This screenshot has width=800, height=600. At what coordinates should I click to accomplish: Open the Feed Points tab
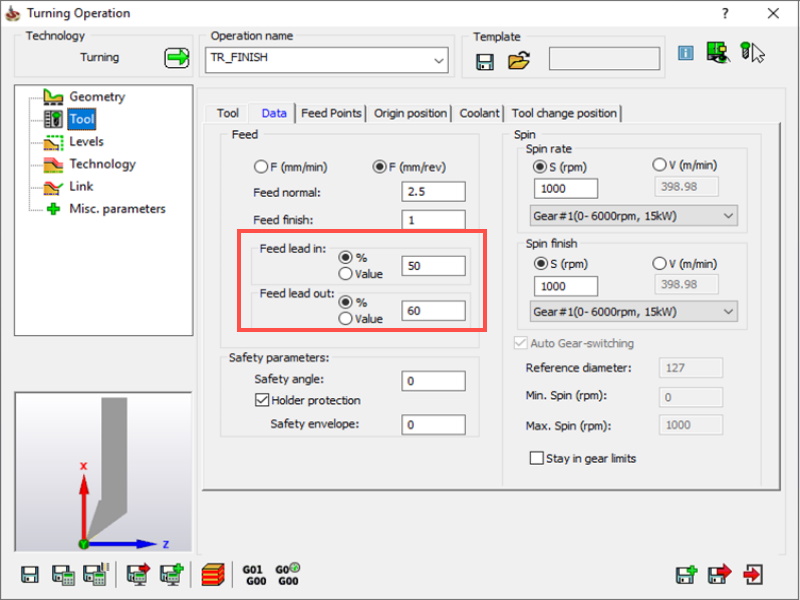[331, 113]
